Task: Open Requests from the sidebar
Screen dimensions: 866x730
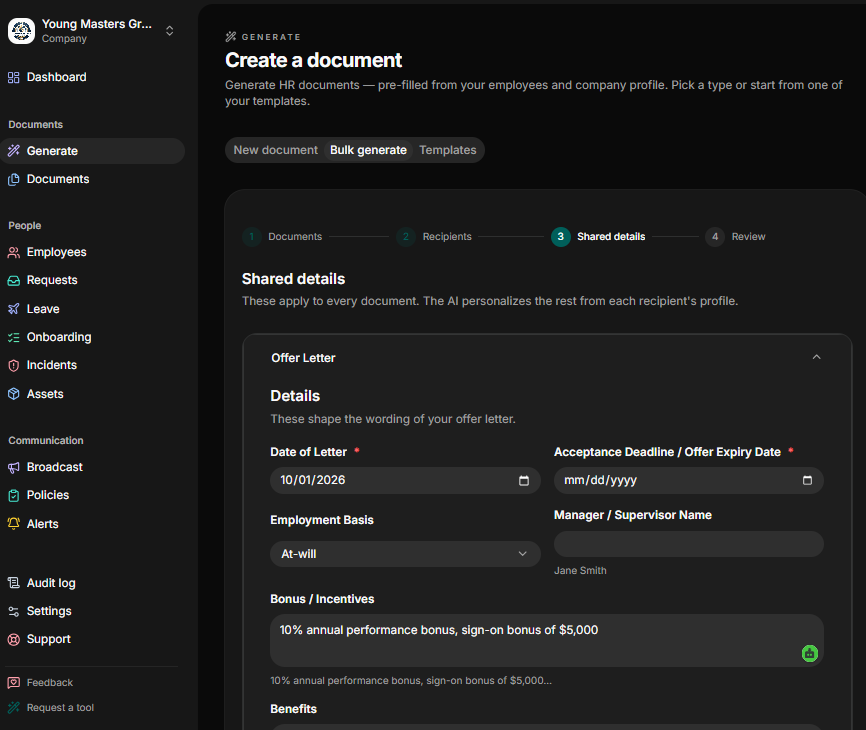Action: tap(92, 281)
